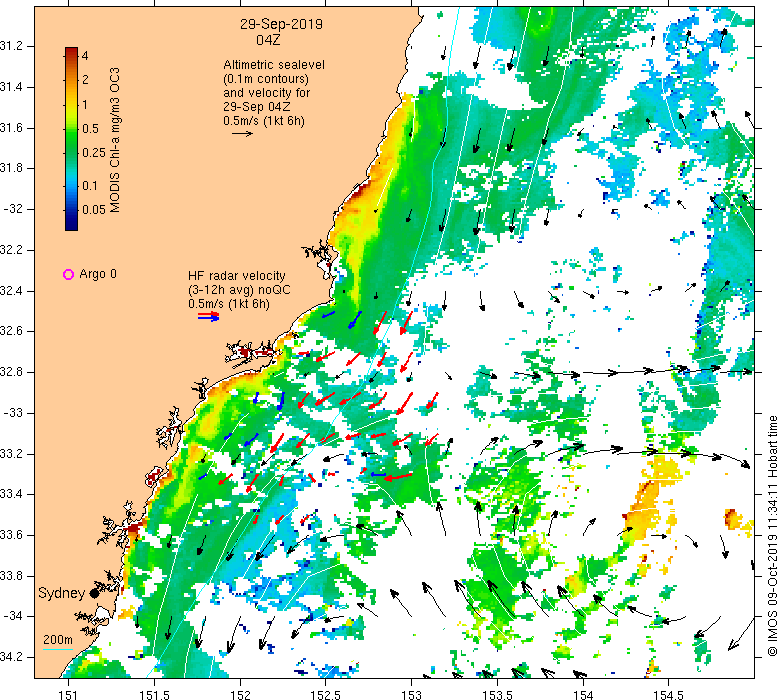Click the latitude axis label '-32'
Screen dimensions: 780x700
click(11, 209)
